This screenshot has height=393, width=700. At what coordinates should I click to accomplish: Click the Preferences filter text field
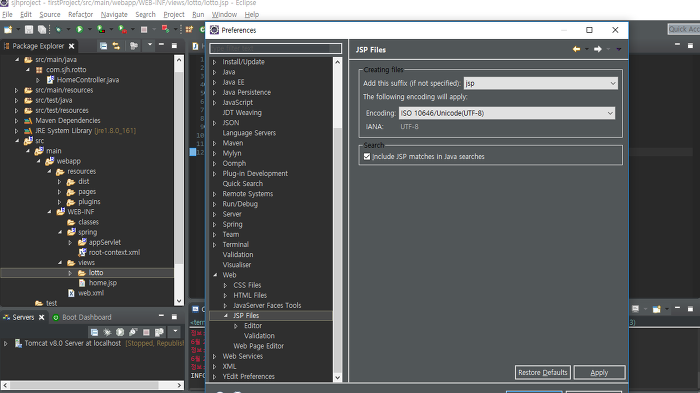(275, 48)
